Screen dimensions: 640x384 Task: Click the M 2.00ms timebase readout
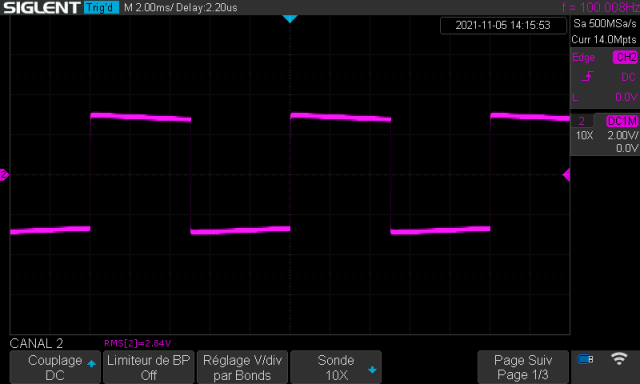pos(148,7)
